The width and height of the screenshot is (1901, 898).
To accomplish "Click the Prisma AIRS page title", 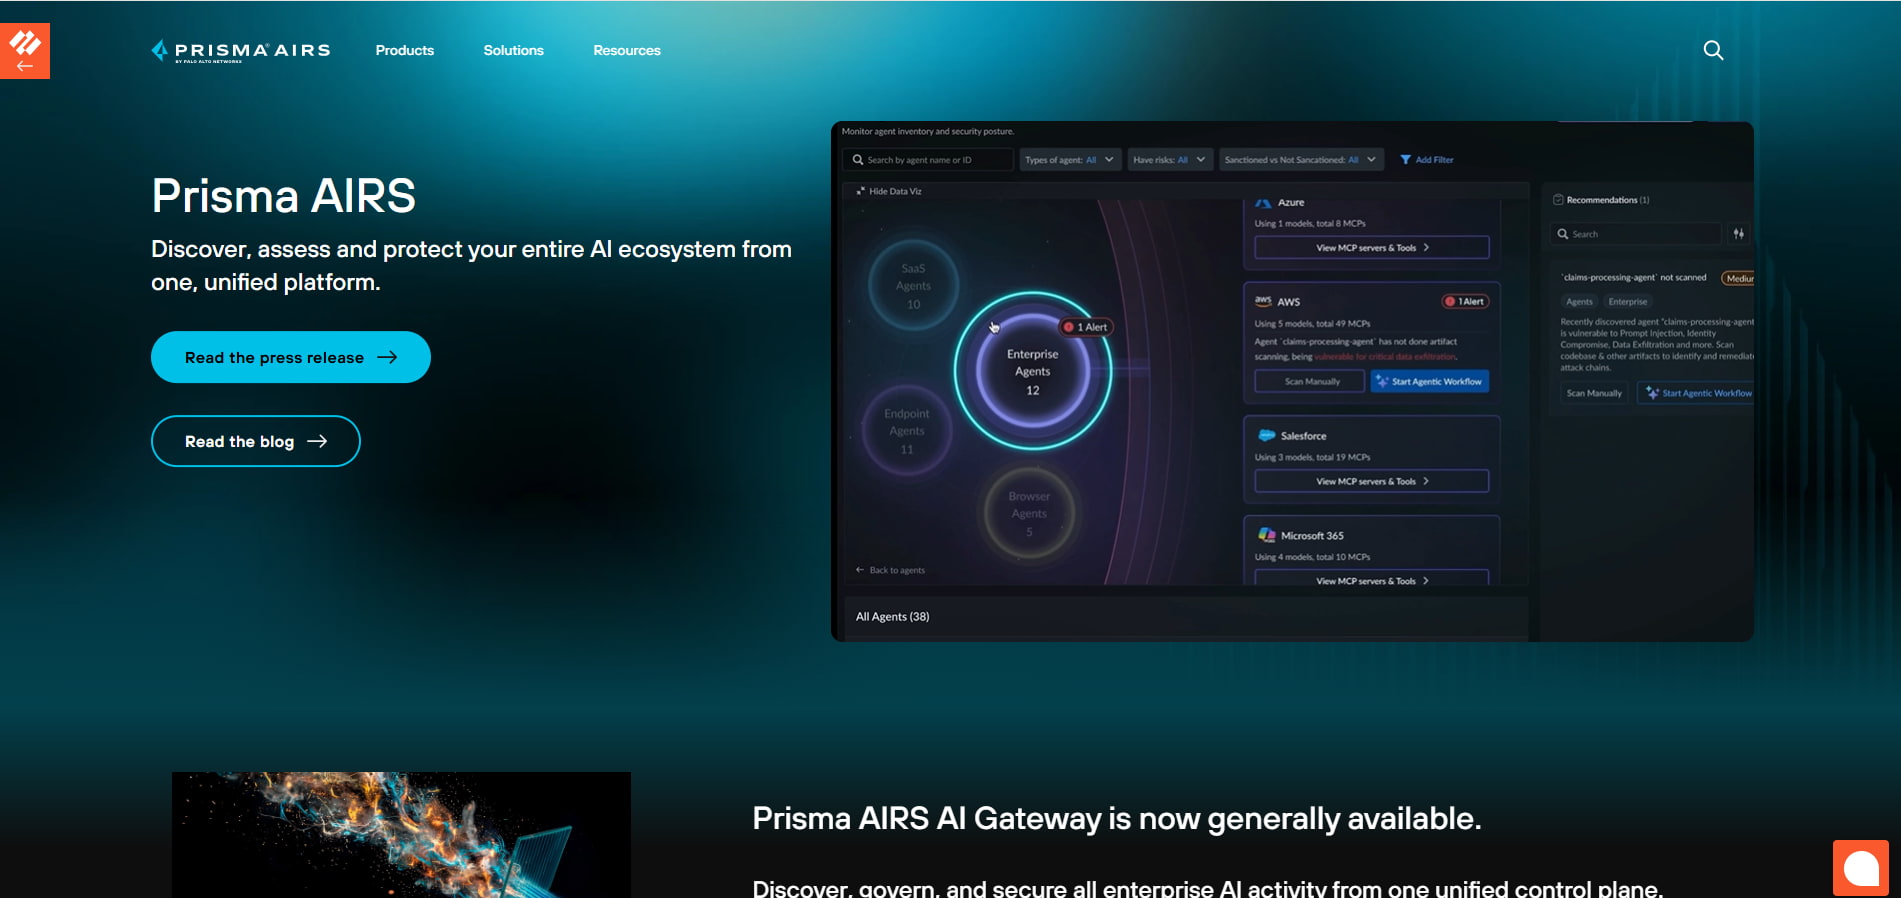I will point(283,195).
